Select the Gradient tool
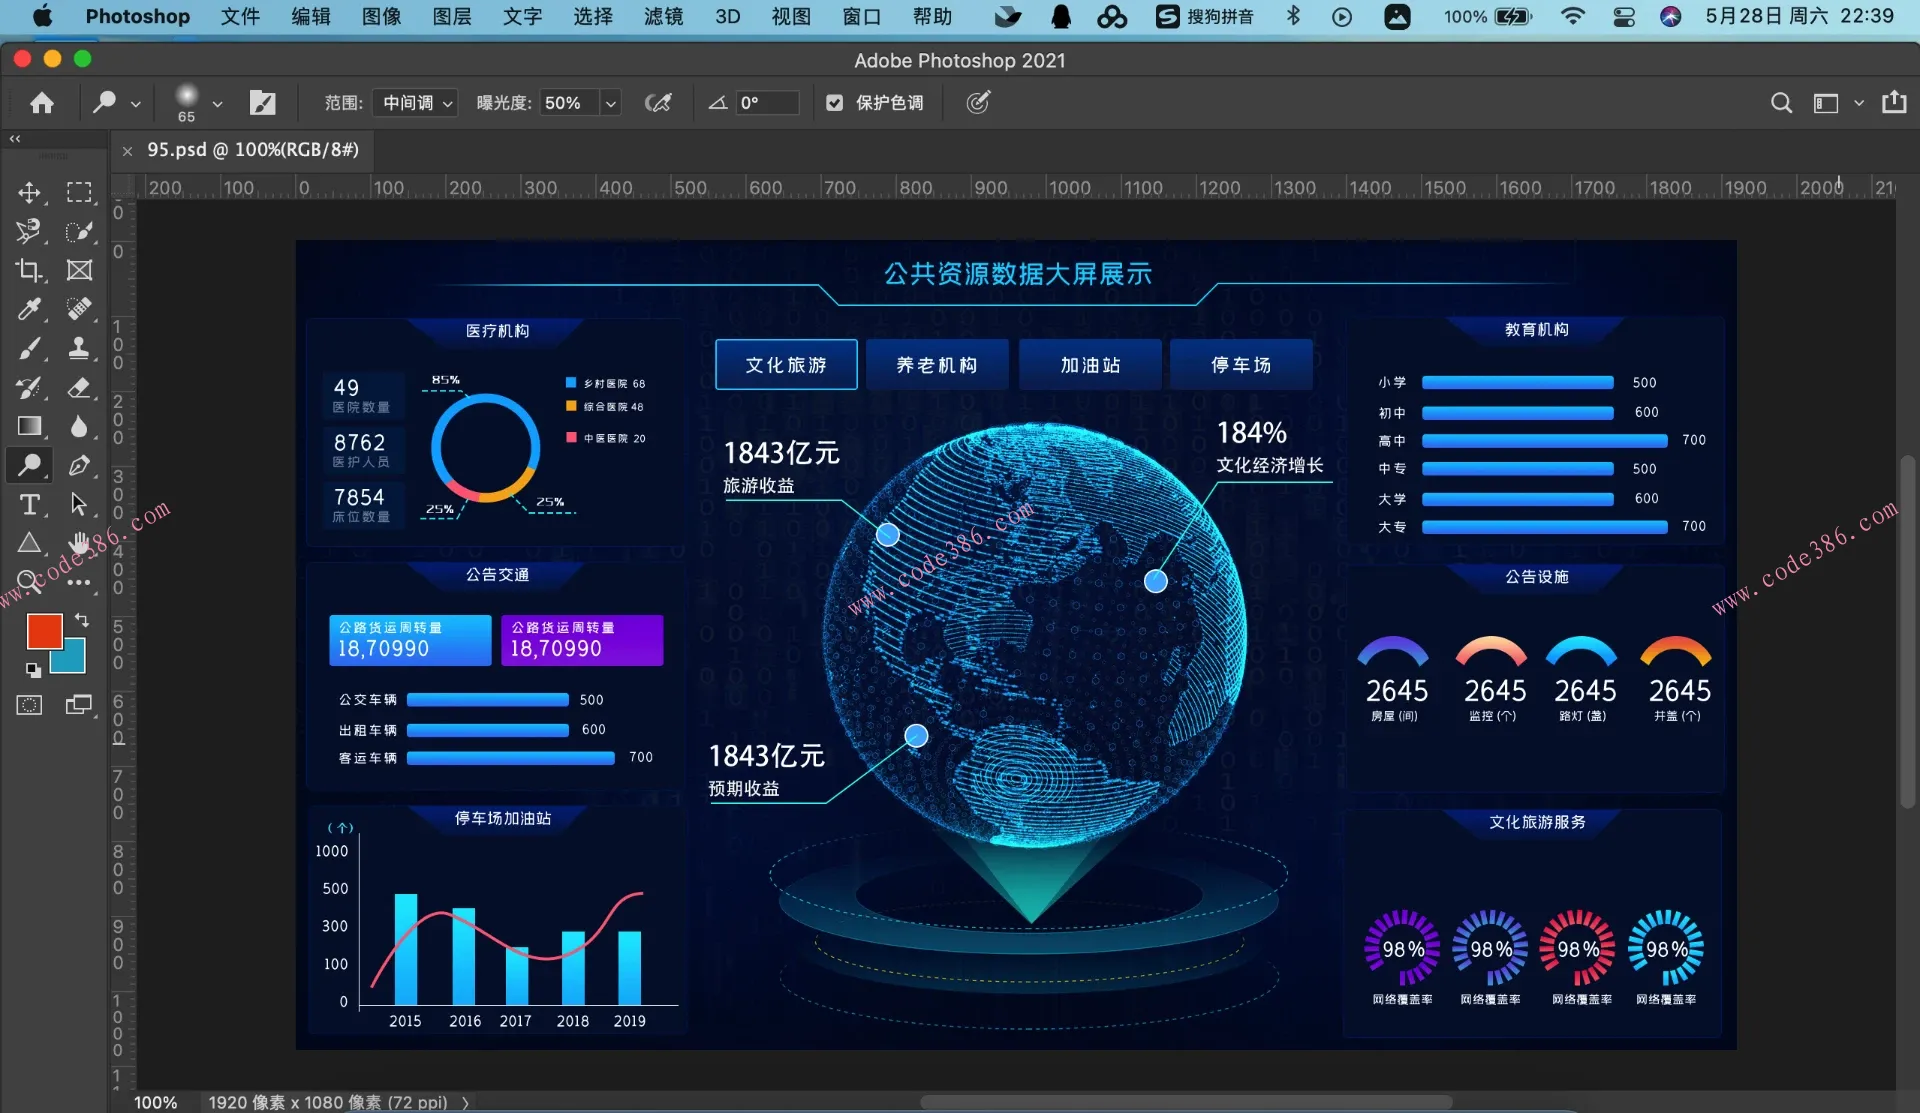Image resolution: width=1920 pixels, height=1113 pixels. click(30, 426)
